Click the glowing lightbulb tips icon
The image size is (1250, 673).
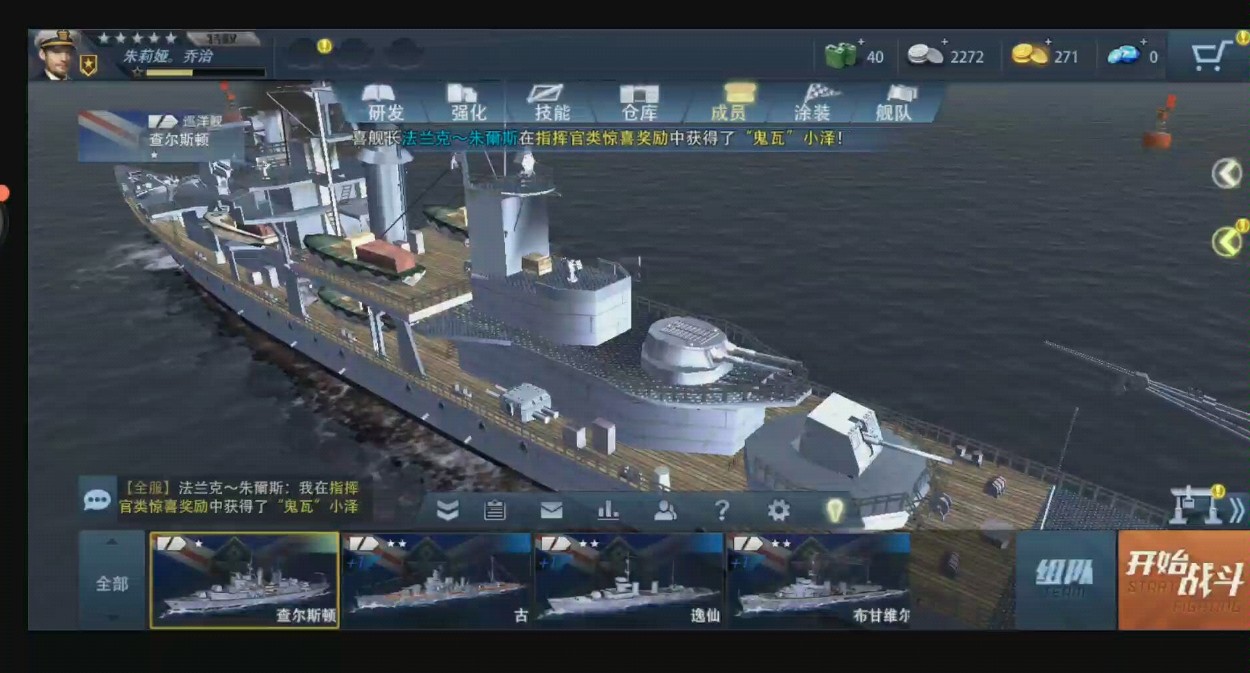point(834,510)
